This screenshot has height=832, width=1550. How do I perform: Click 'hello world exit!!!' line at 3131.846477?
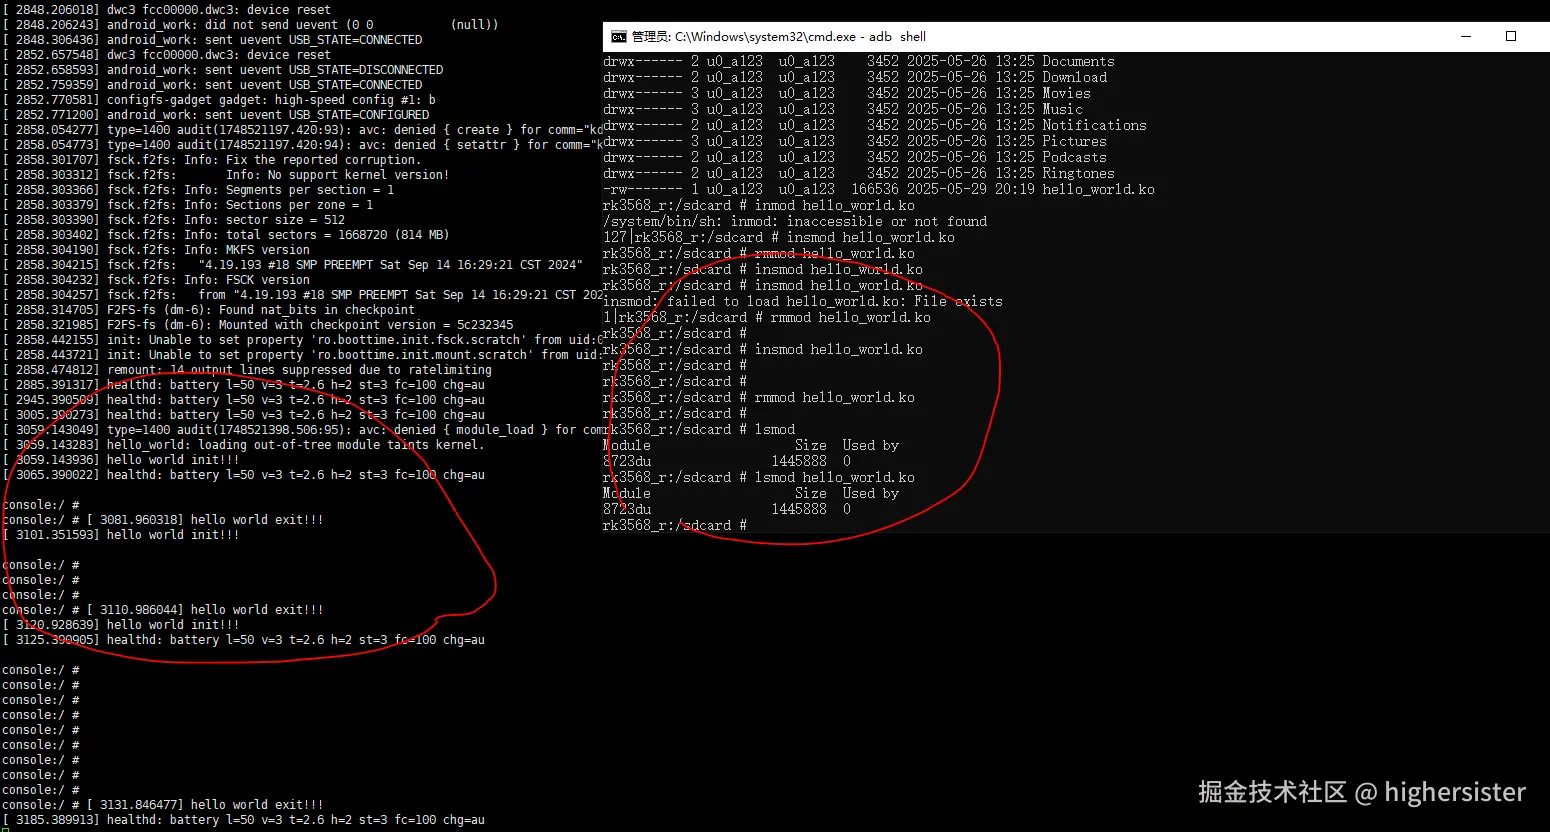coord(163,804)
